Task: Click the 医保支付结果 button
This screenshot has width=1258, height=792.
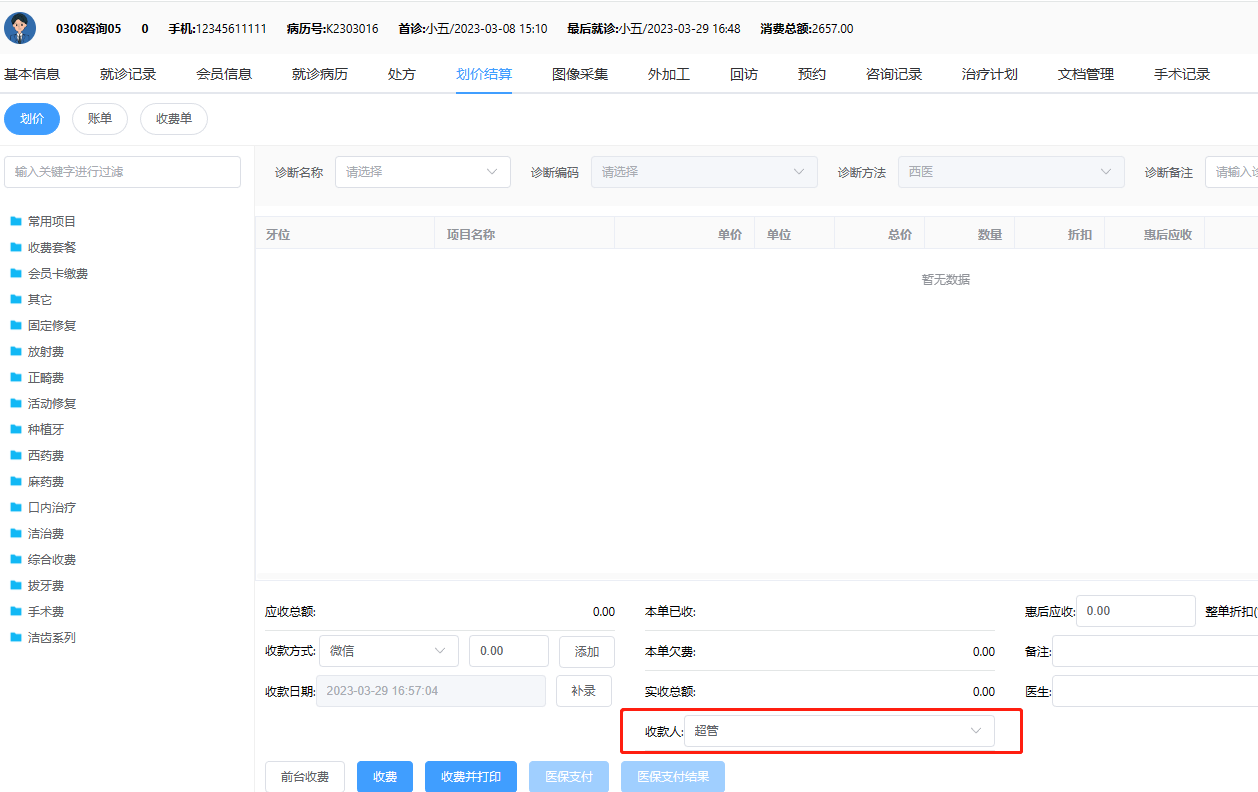Action: (673, 777)
